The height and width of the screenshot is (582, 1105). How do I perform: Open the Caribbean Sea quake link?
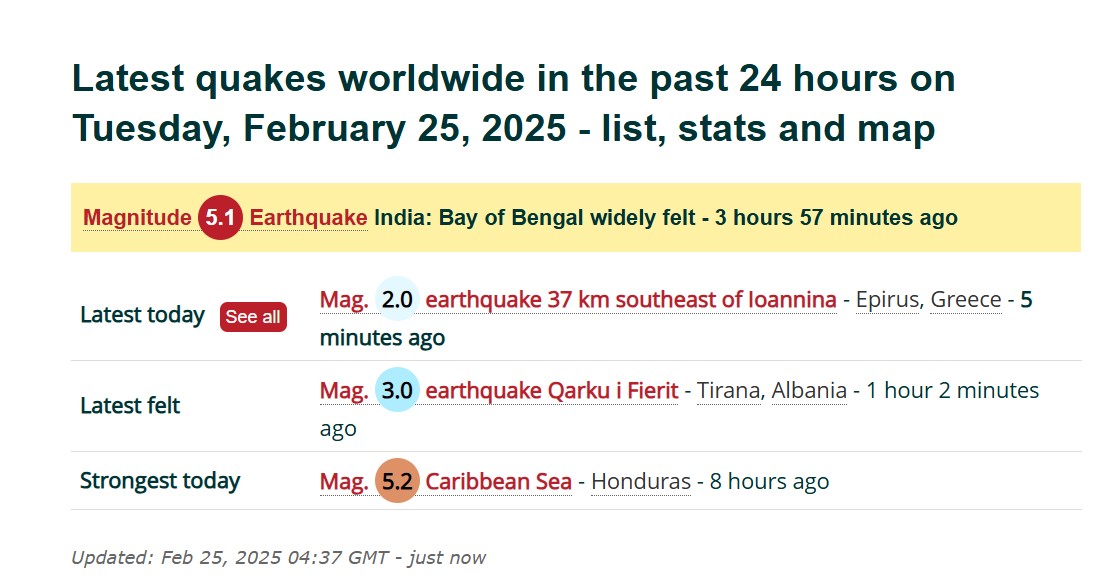tap(498, 481)
